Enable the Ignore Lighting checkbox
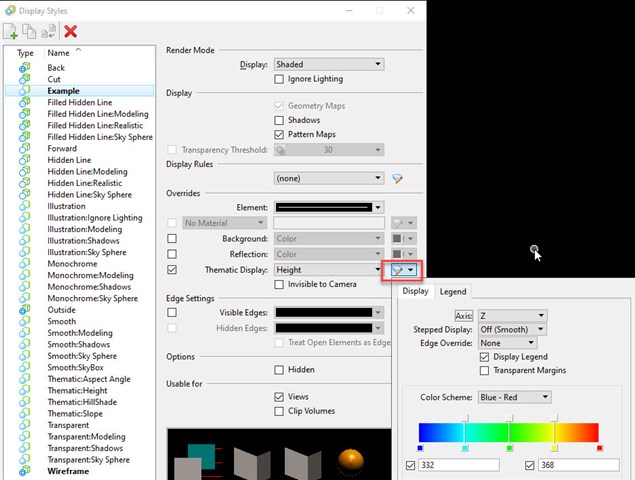The height and width of the screenshot is (480, 635). click(x=279, y=79)
